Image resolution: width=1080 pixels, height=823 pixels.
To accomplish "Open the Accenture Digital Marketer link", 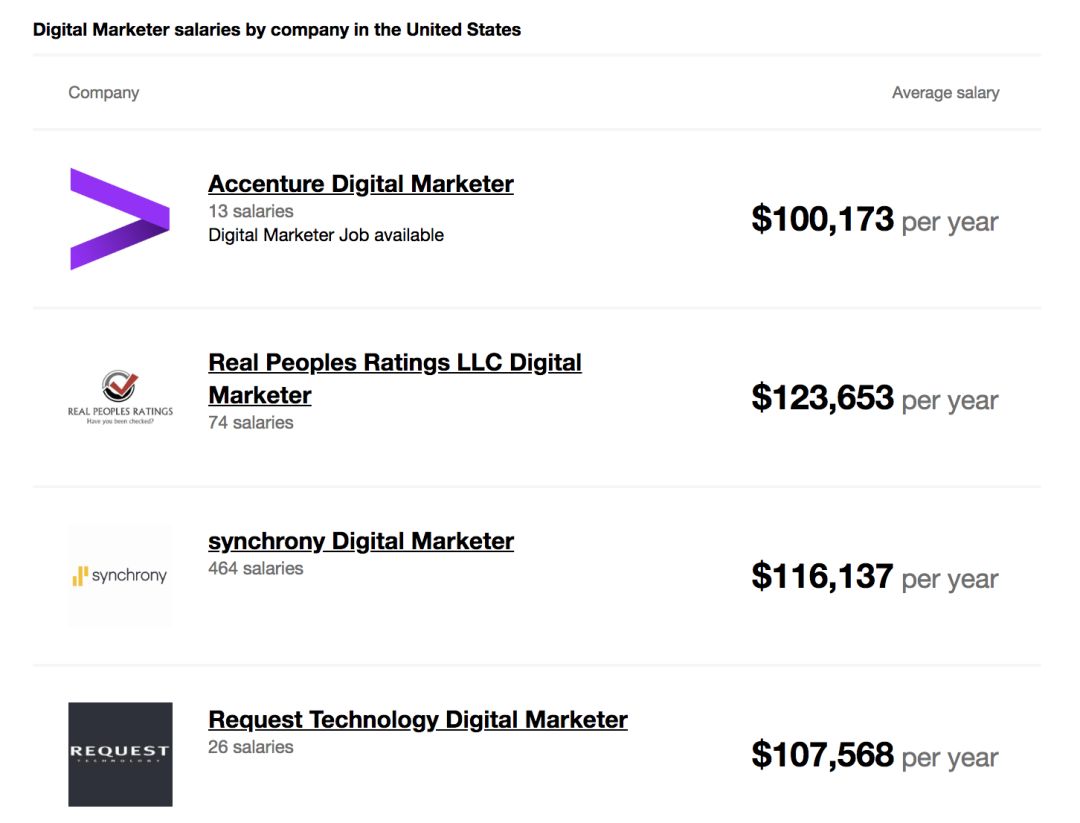I will (360, 184).
